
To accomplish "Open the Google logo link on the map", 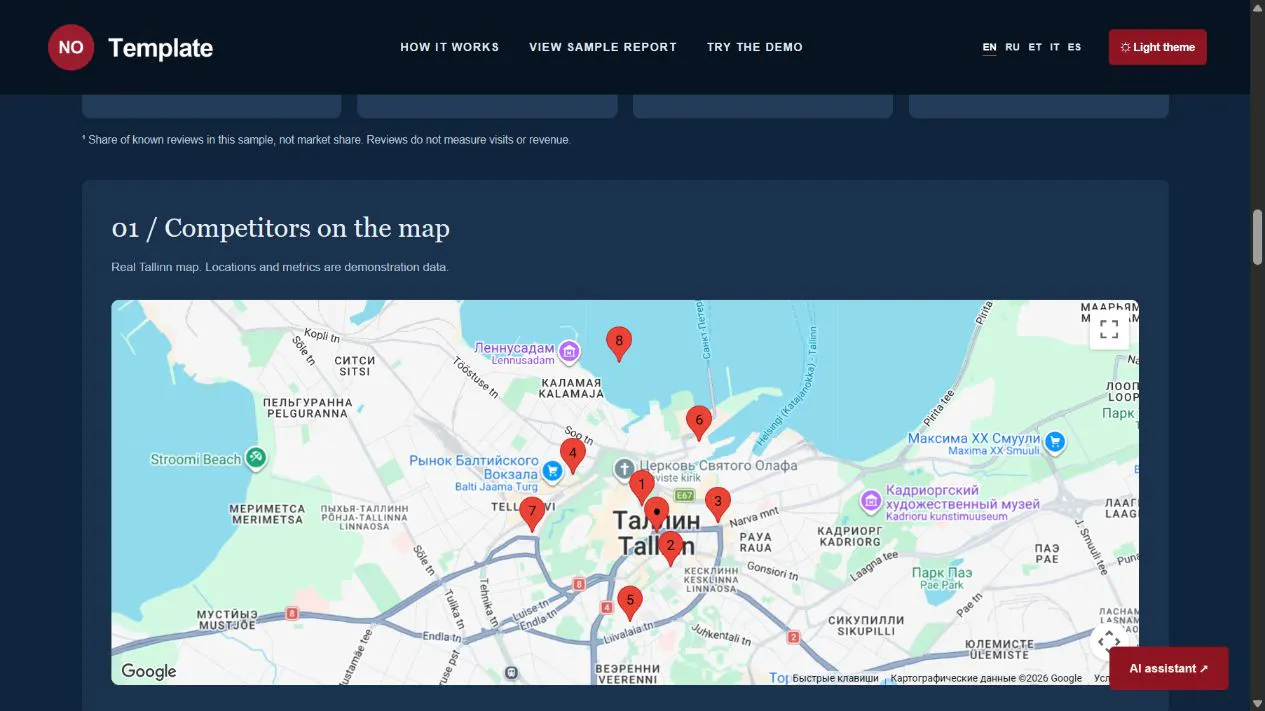I will [149, 672].
